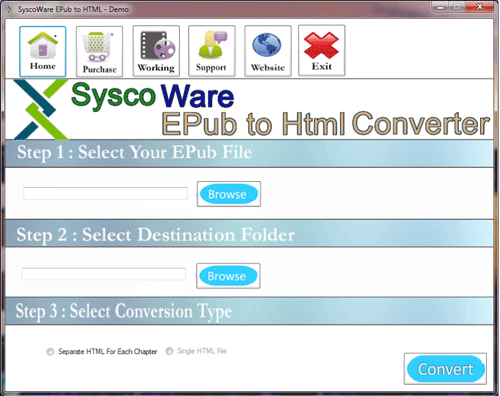Focus the destination folder path field
Viewport: 500px width, 396px height.
tap(104, 274)
